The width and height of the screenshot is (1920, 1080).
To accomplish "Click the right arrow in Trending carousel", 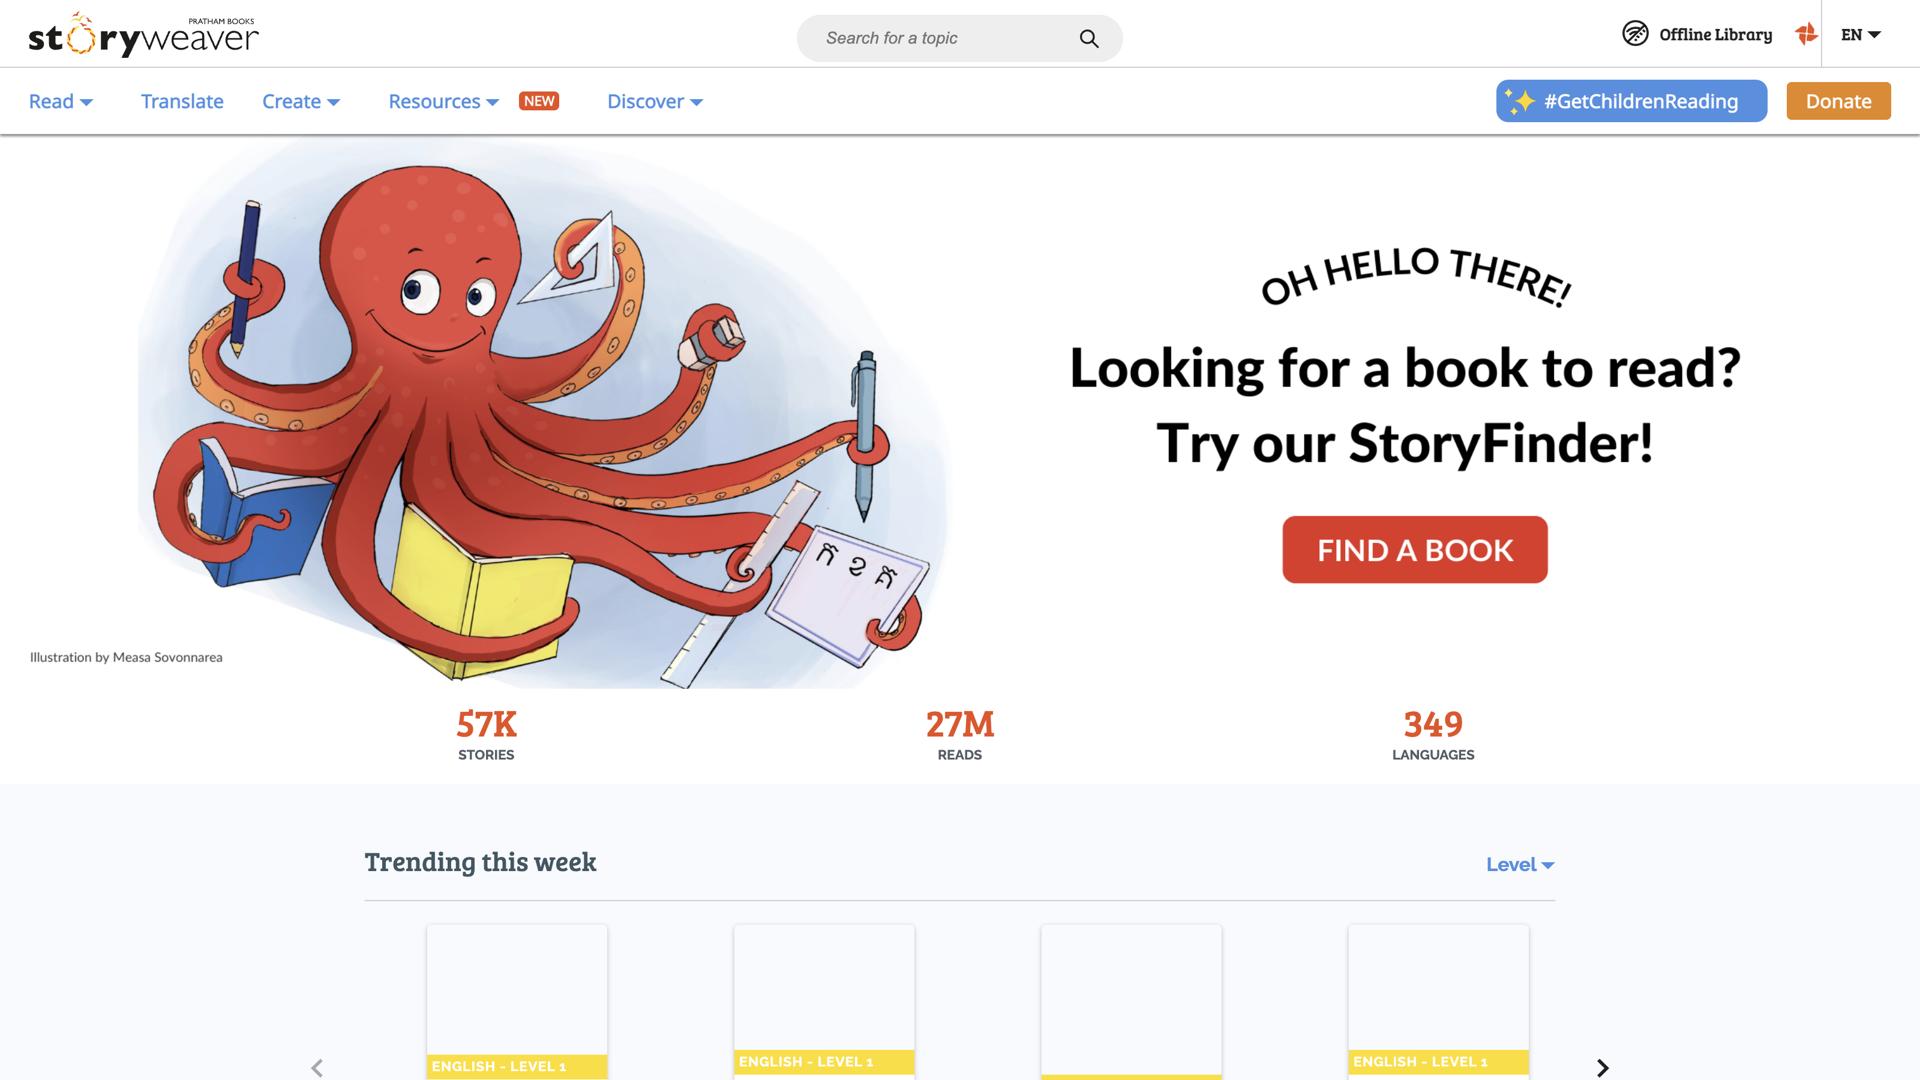I will [1601, 1068].
